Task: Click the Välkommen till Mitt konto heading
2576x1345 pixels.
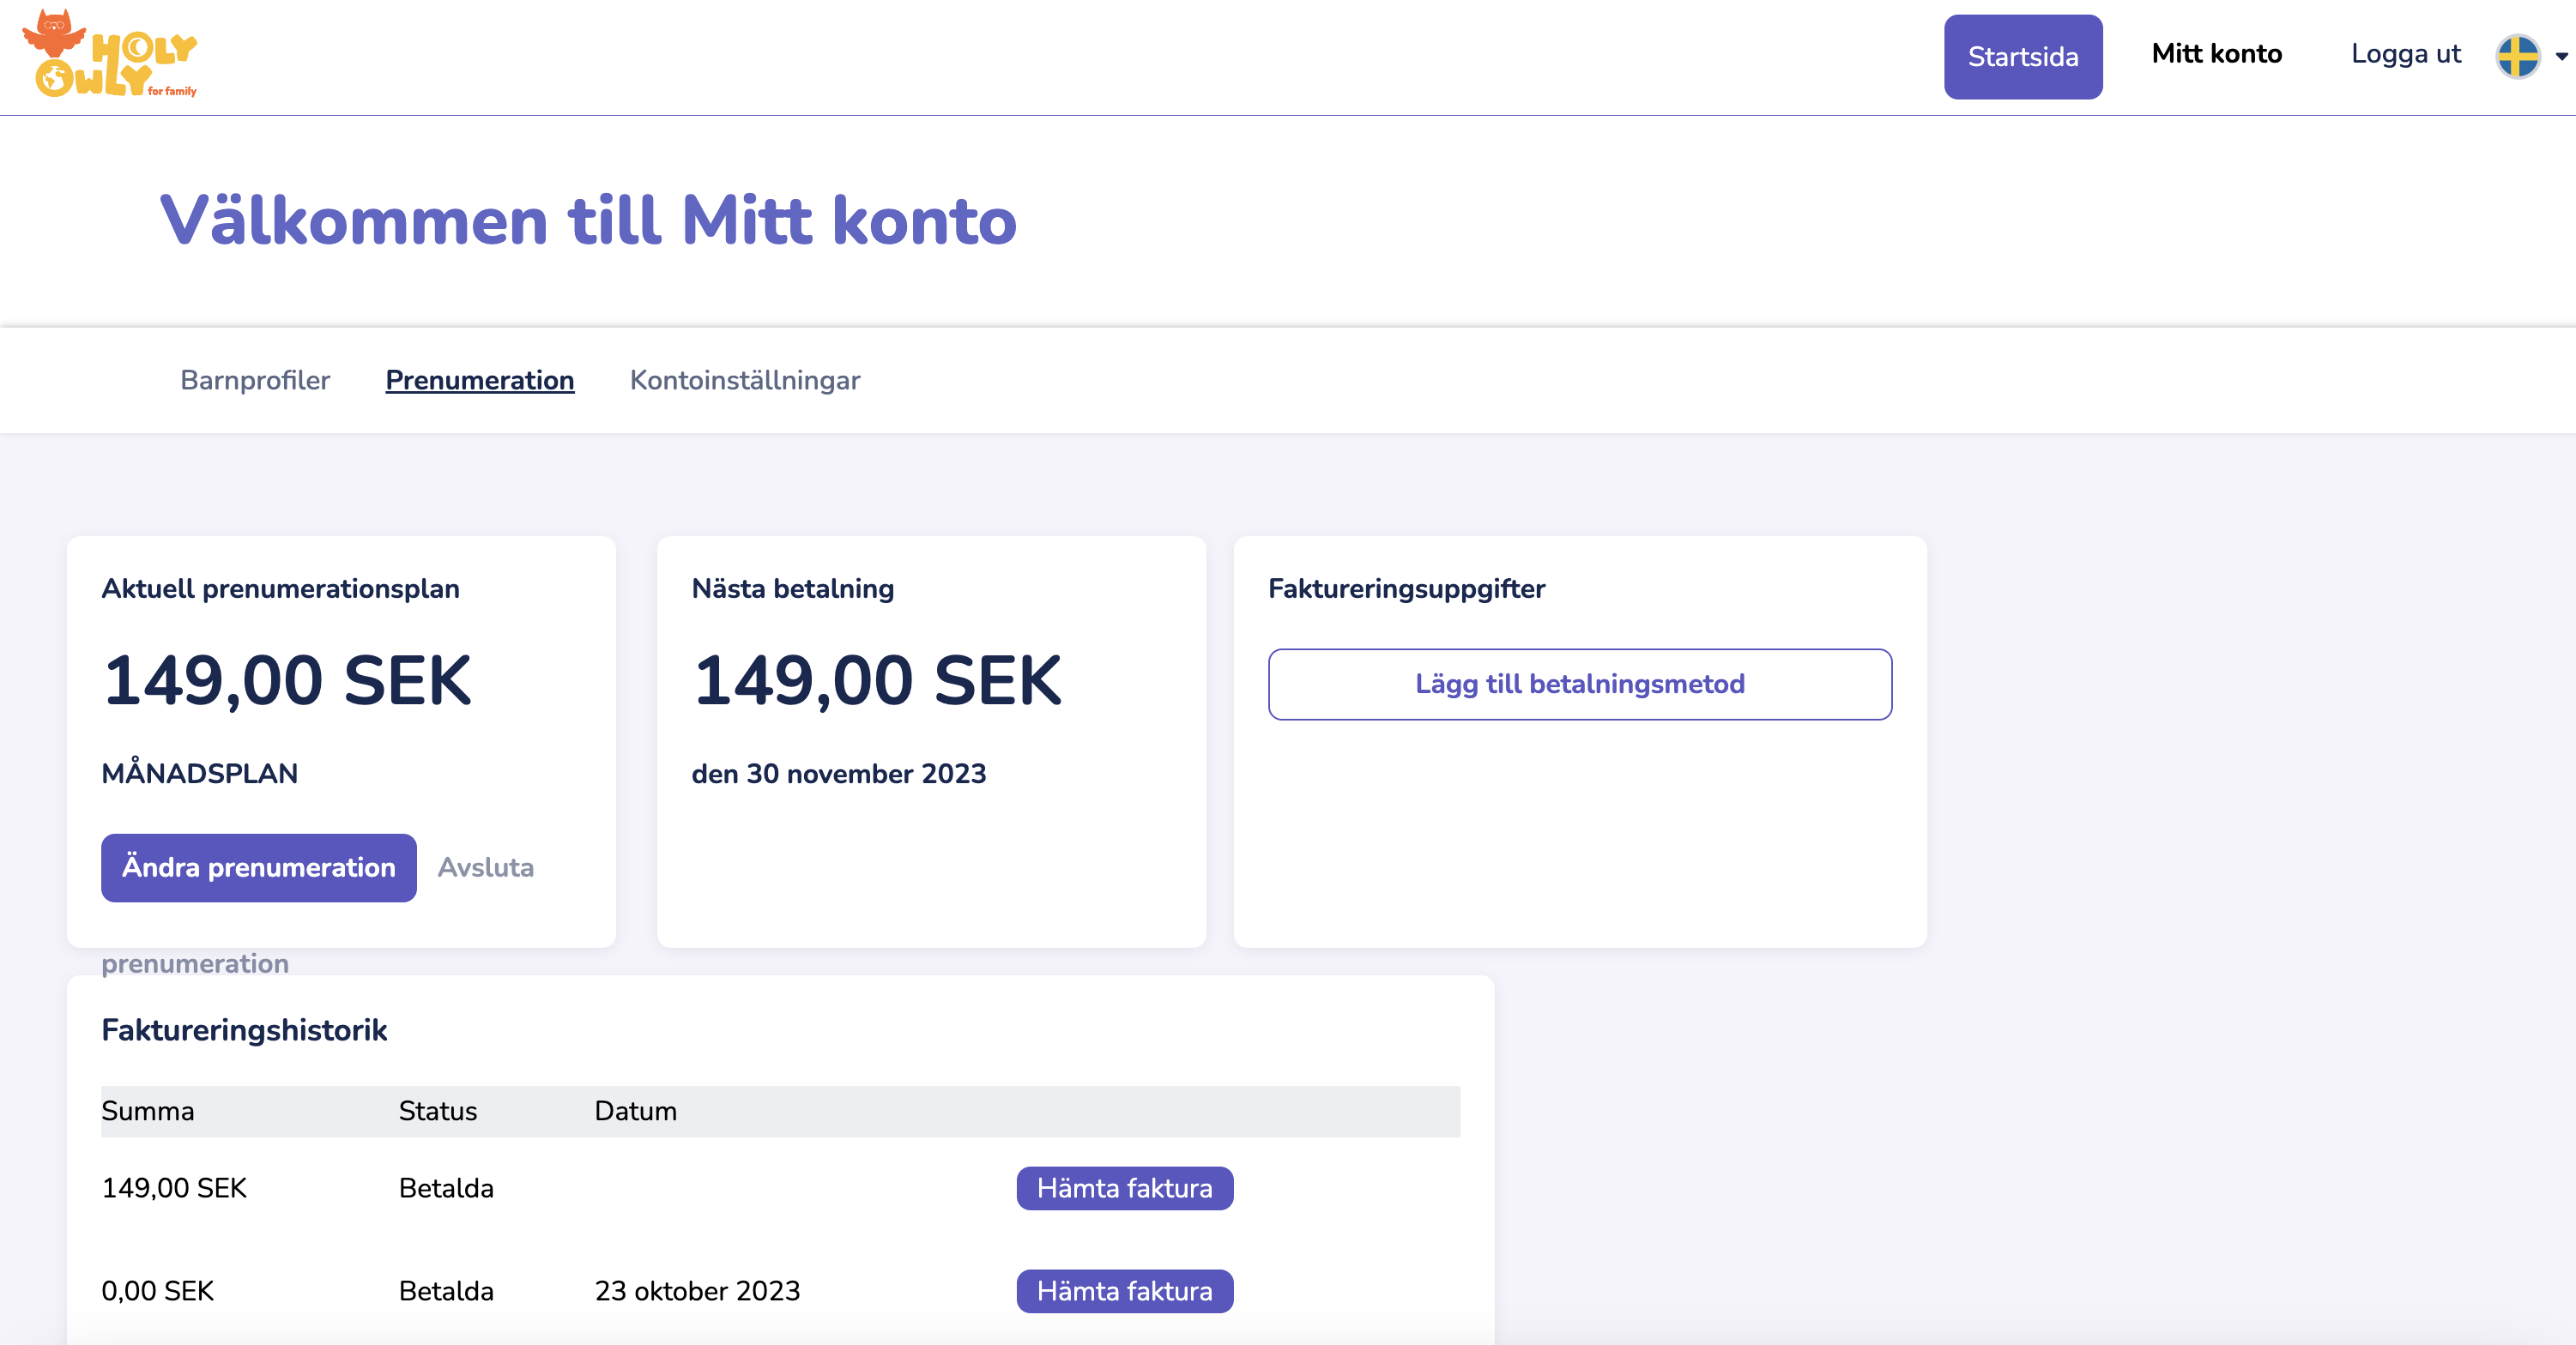Action: pos(588,220)
